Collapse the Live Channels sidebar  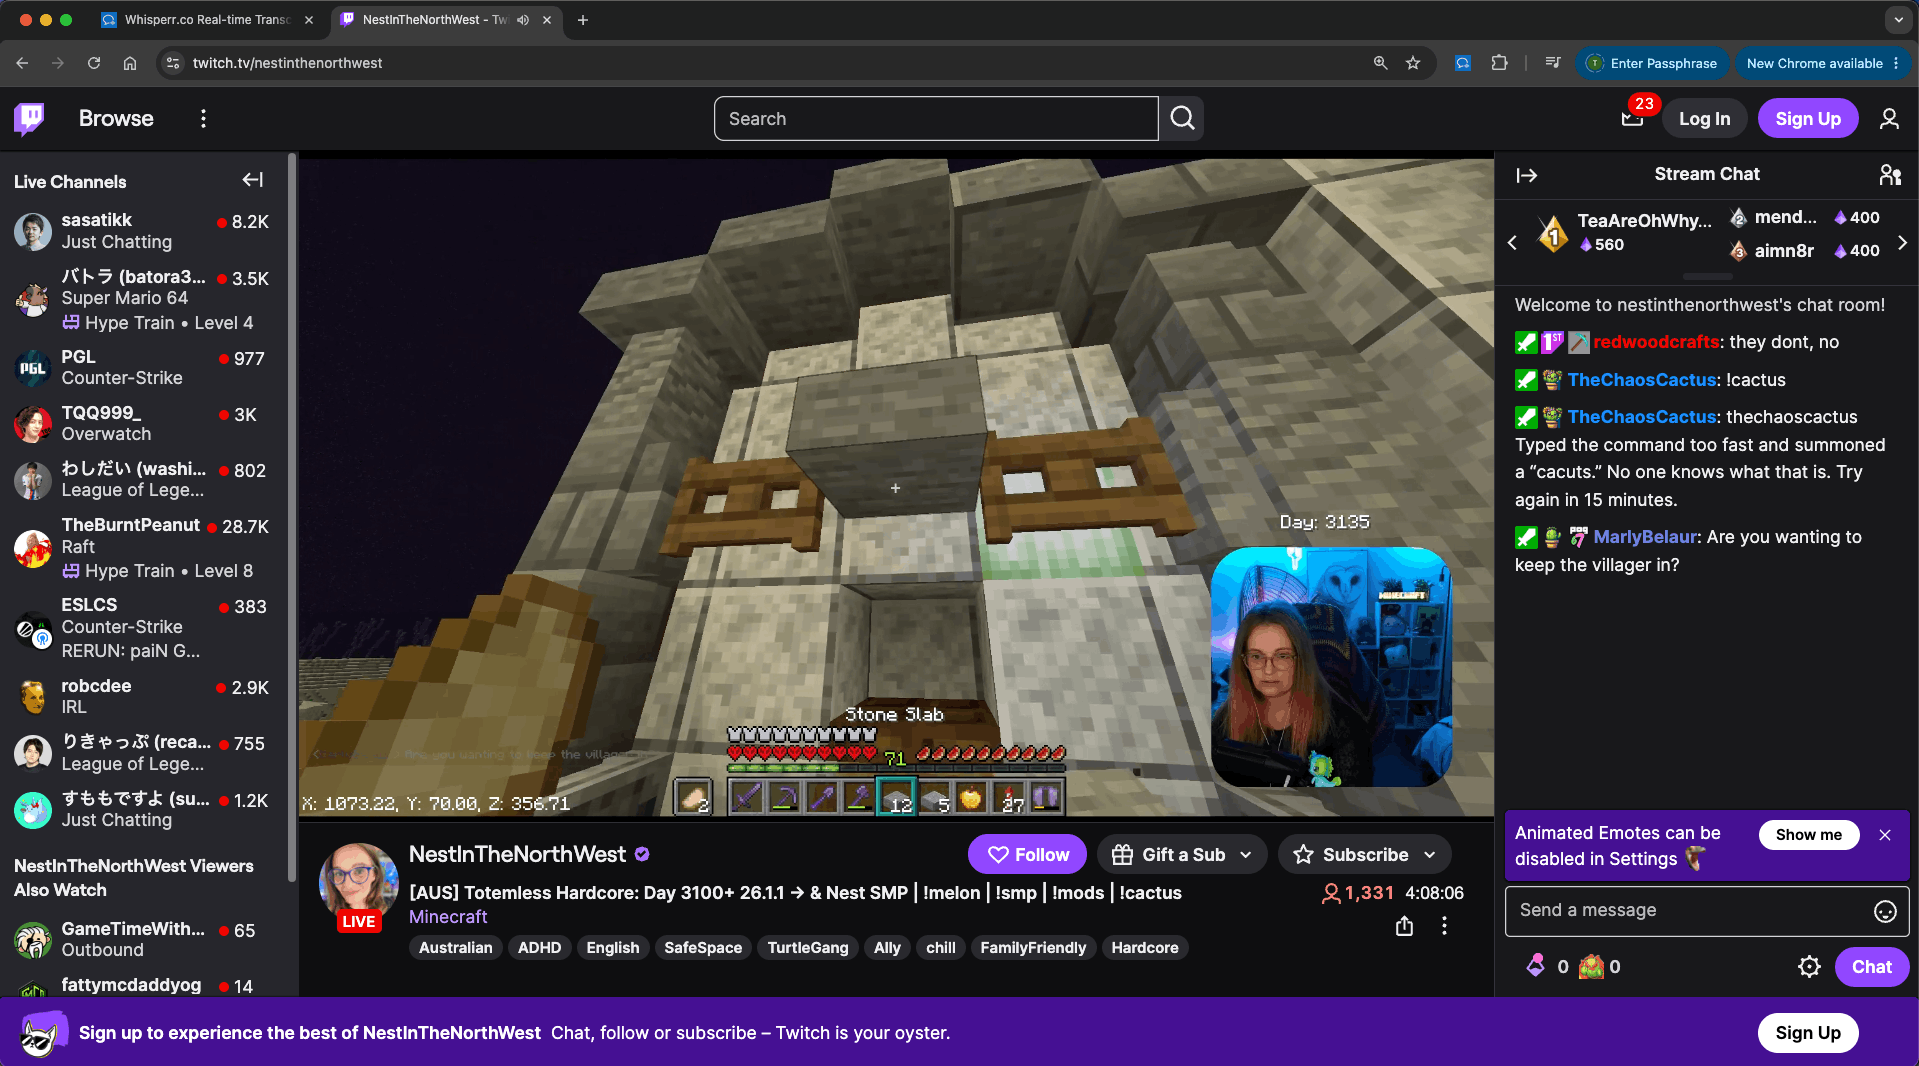(x=252, y=180)
